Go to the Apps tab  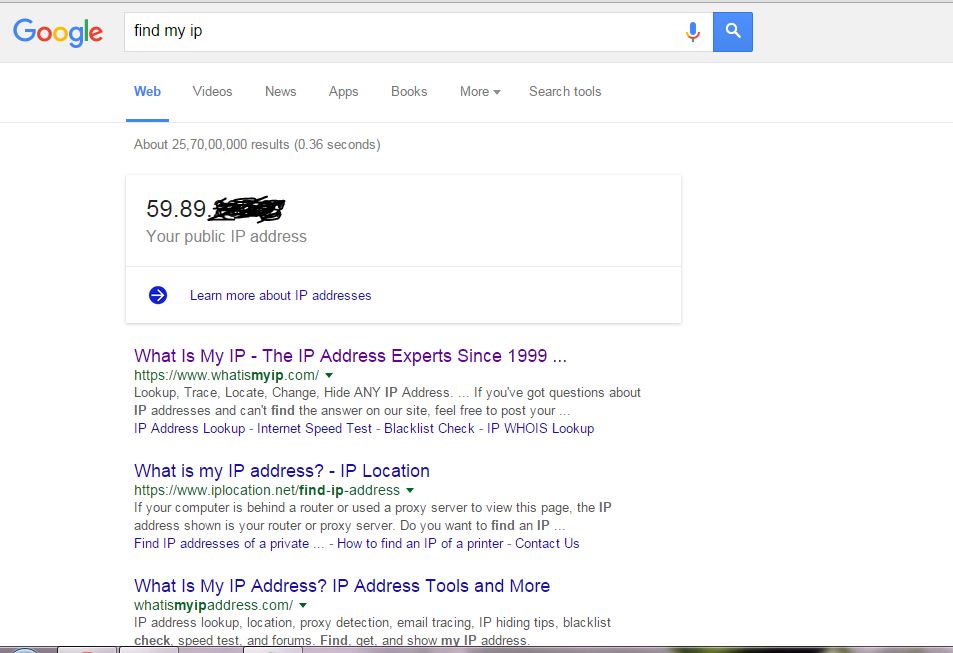(x=343, y=91)
